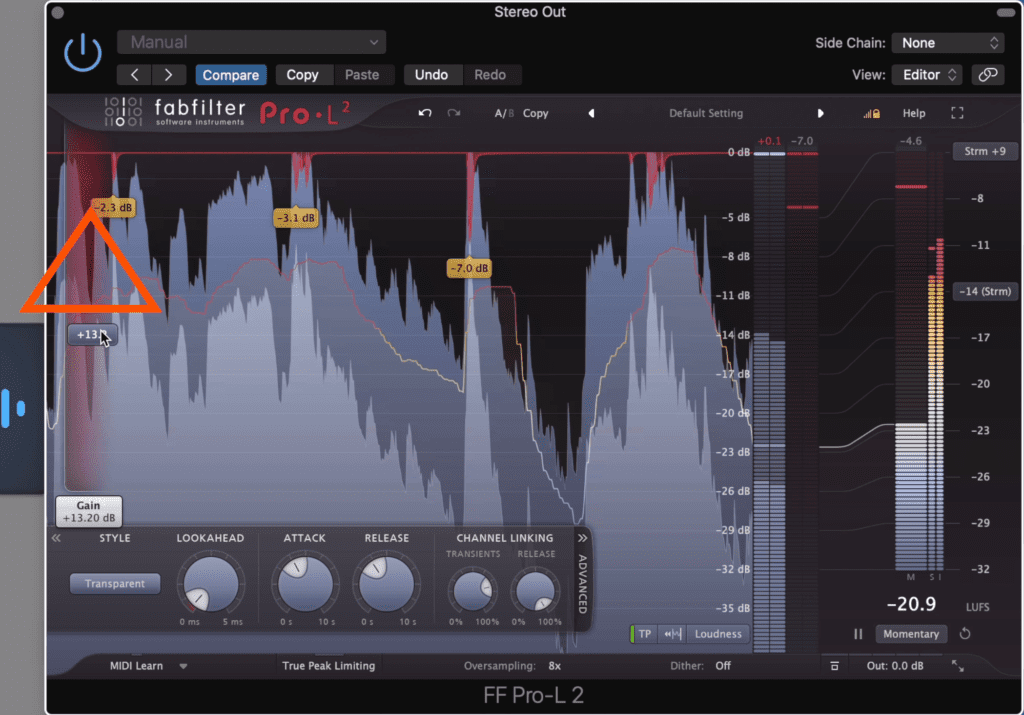This screenshot has height=715, width=1024.
Task: Click the channel linking Release knob
Action: 536,590
